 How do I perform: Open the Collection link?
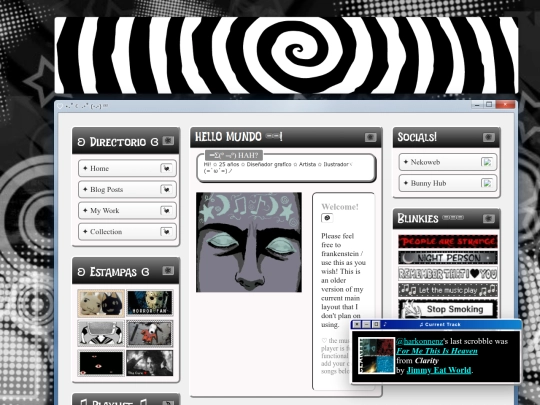click(x=127, y=231)
